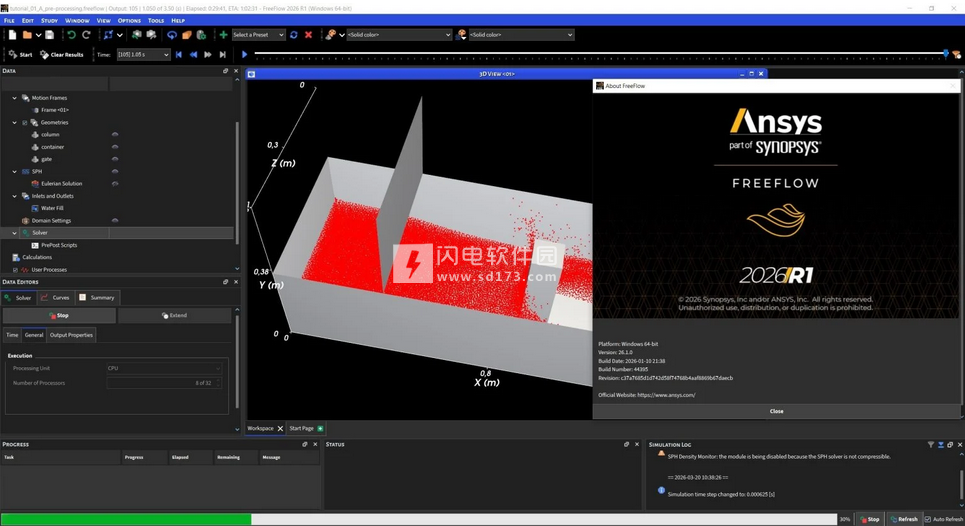The width and height of the screenshot is (965, 526).
Task: Click the Extend button in Data Editors
Action: 175,315
